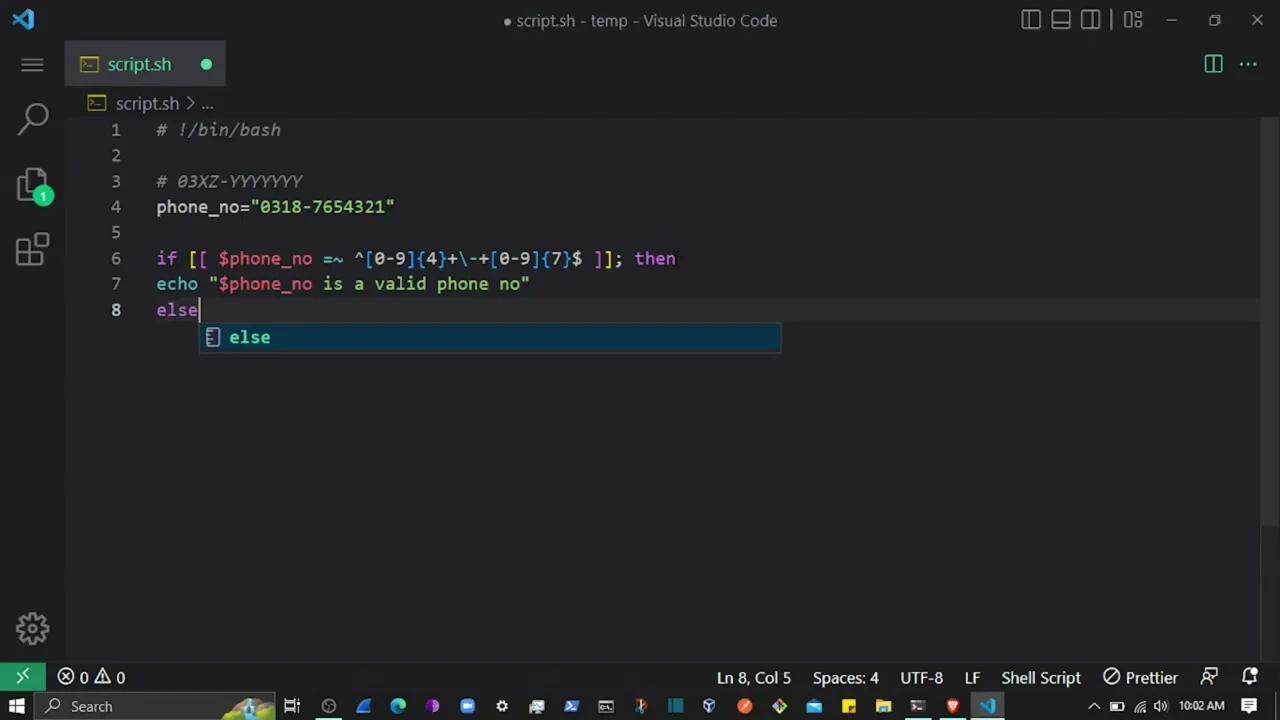Open editor More Actions menu

1248,64
